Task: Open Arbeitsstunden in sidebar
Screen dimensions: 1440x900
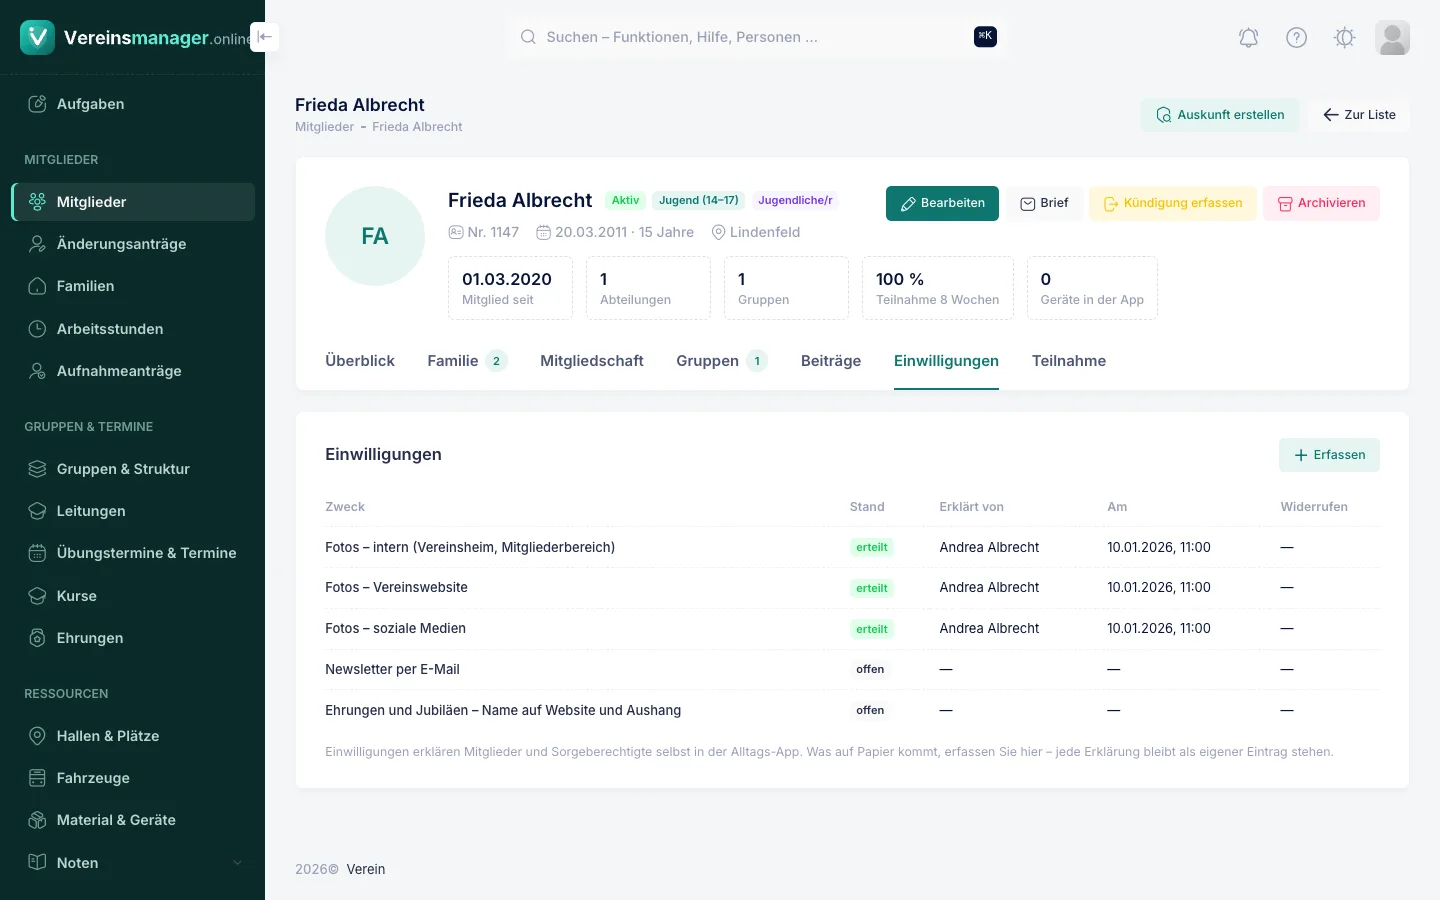Action: pyautogui.click(x=132, y=329)
